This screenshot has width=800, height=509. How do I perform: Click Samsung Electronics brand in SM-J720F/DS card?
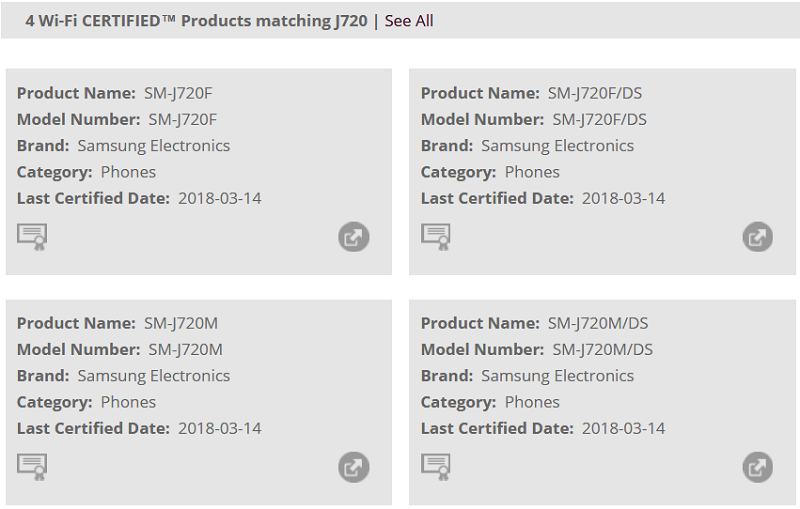(x=557, y=146)
